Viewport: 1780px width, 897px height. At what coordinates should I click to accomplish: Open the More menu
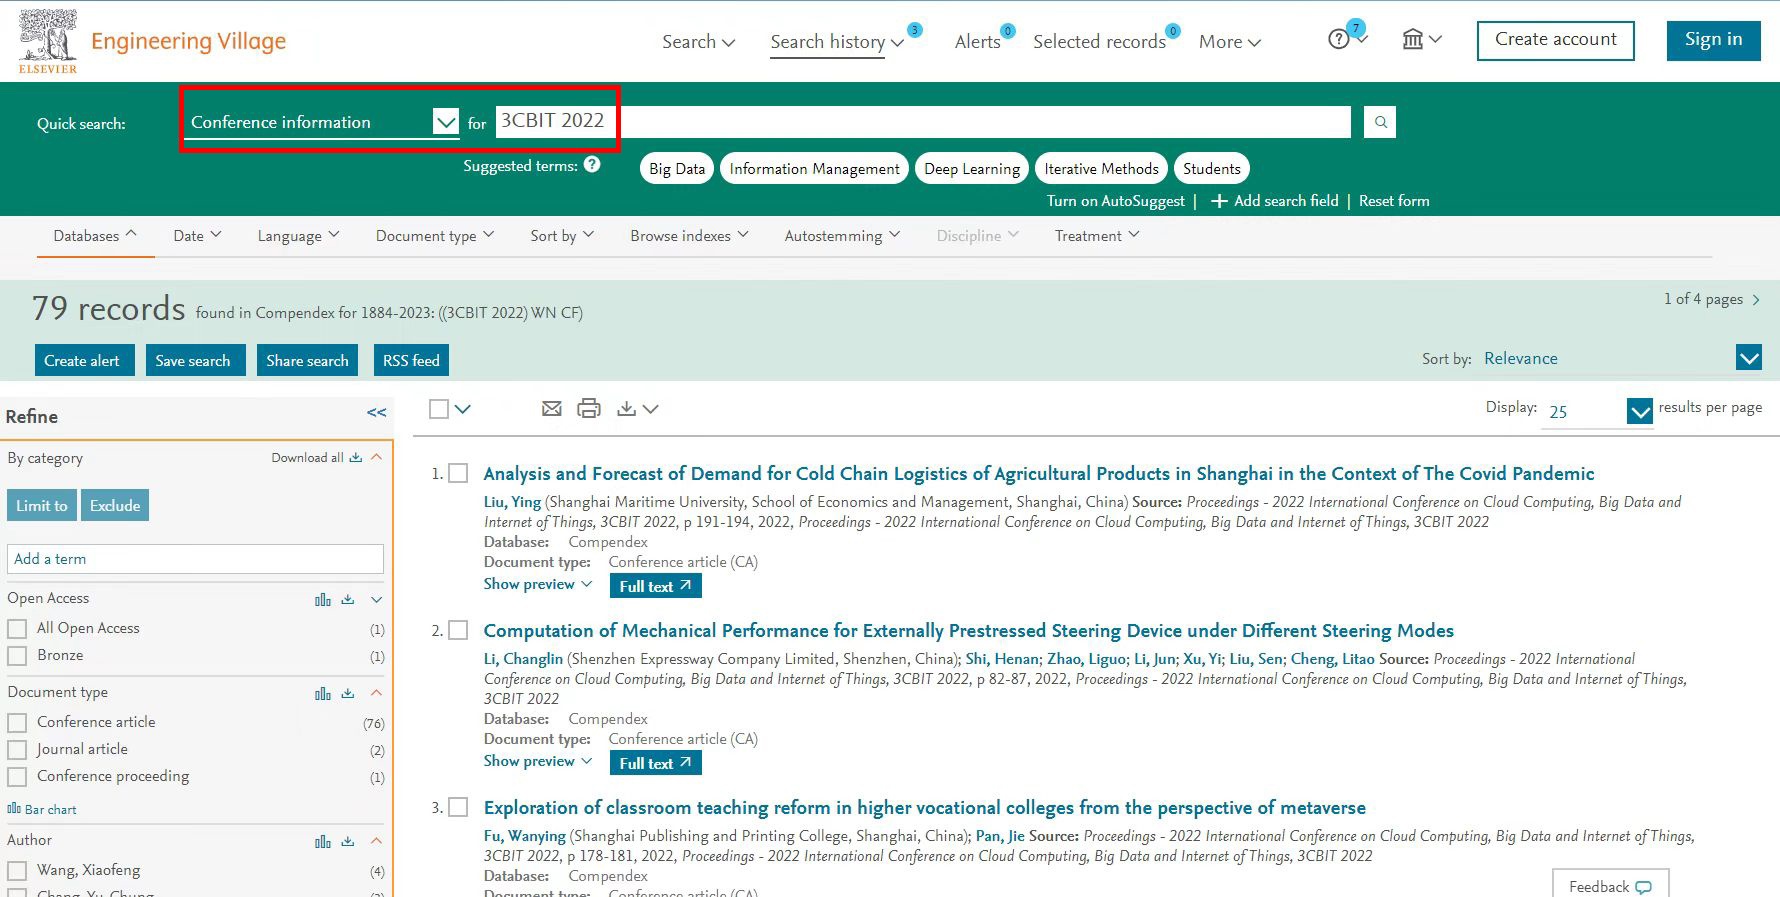tap(1230, 41)
